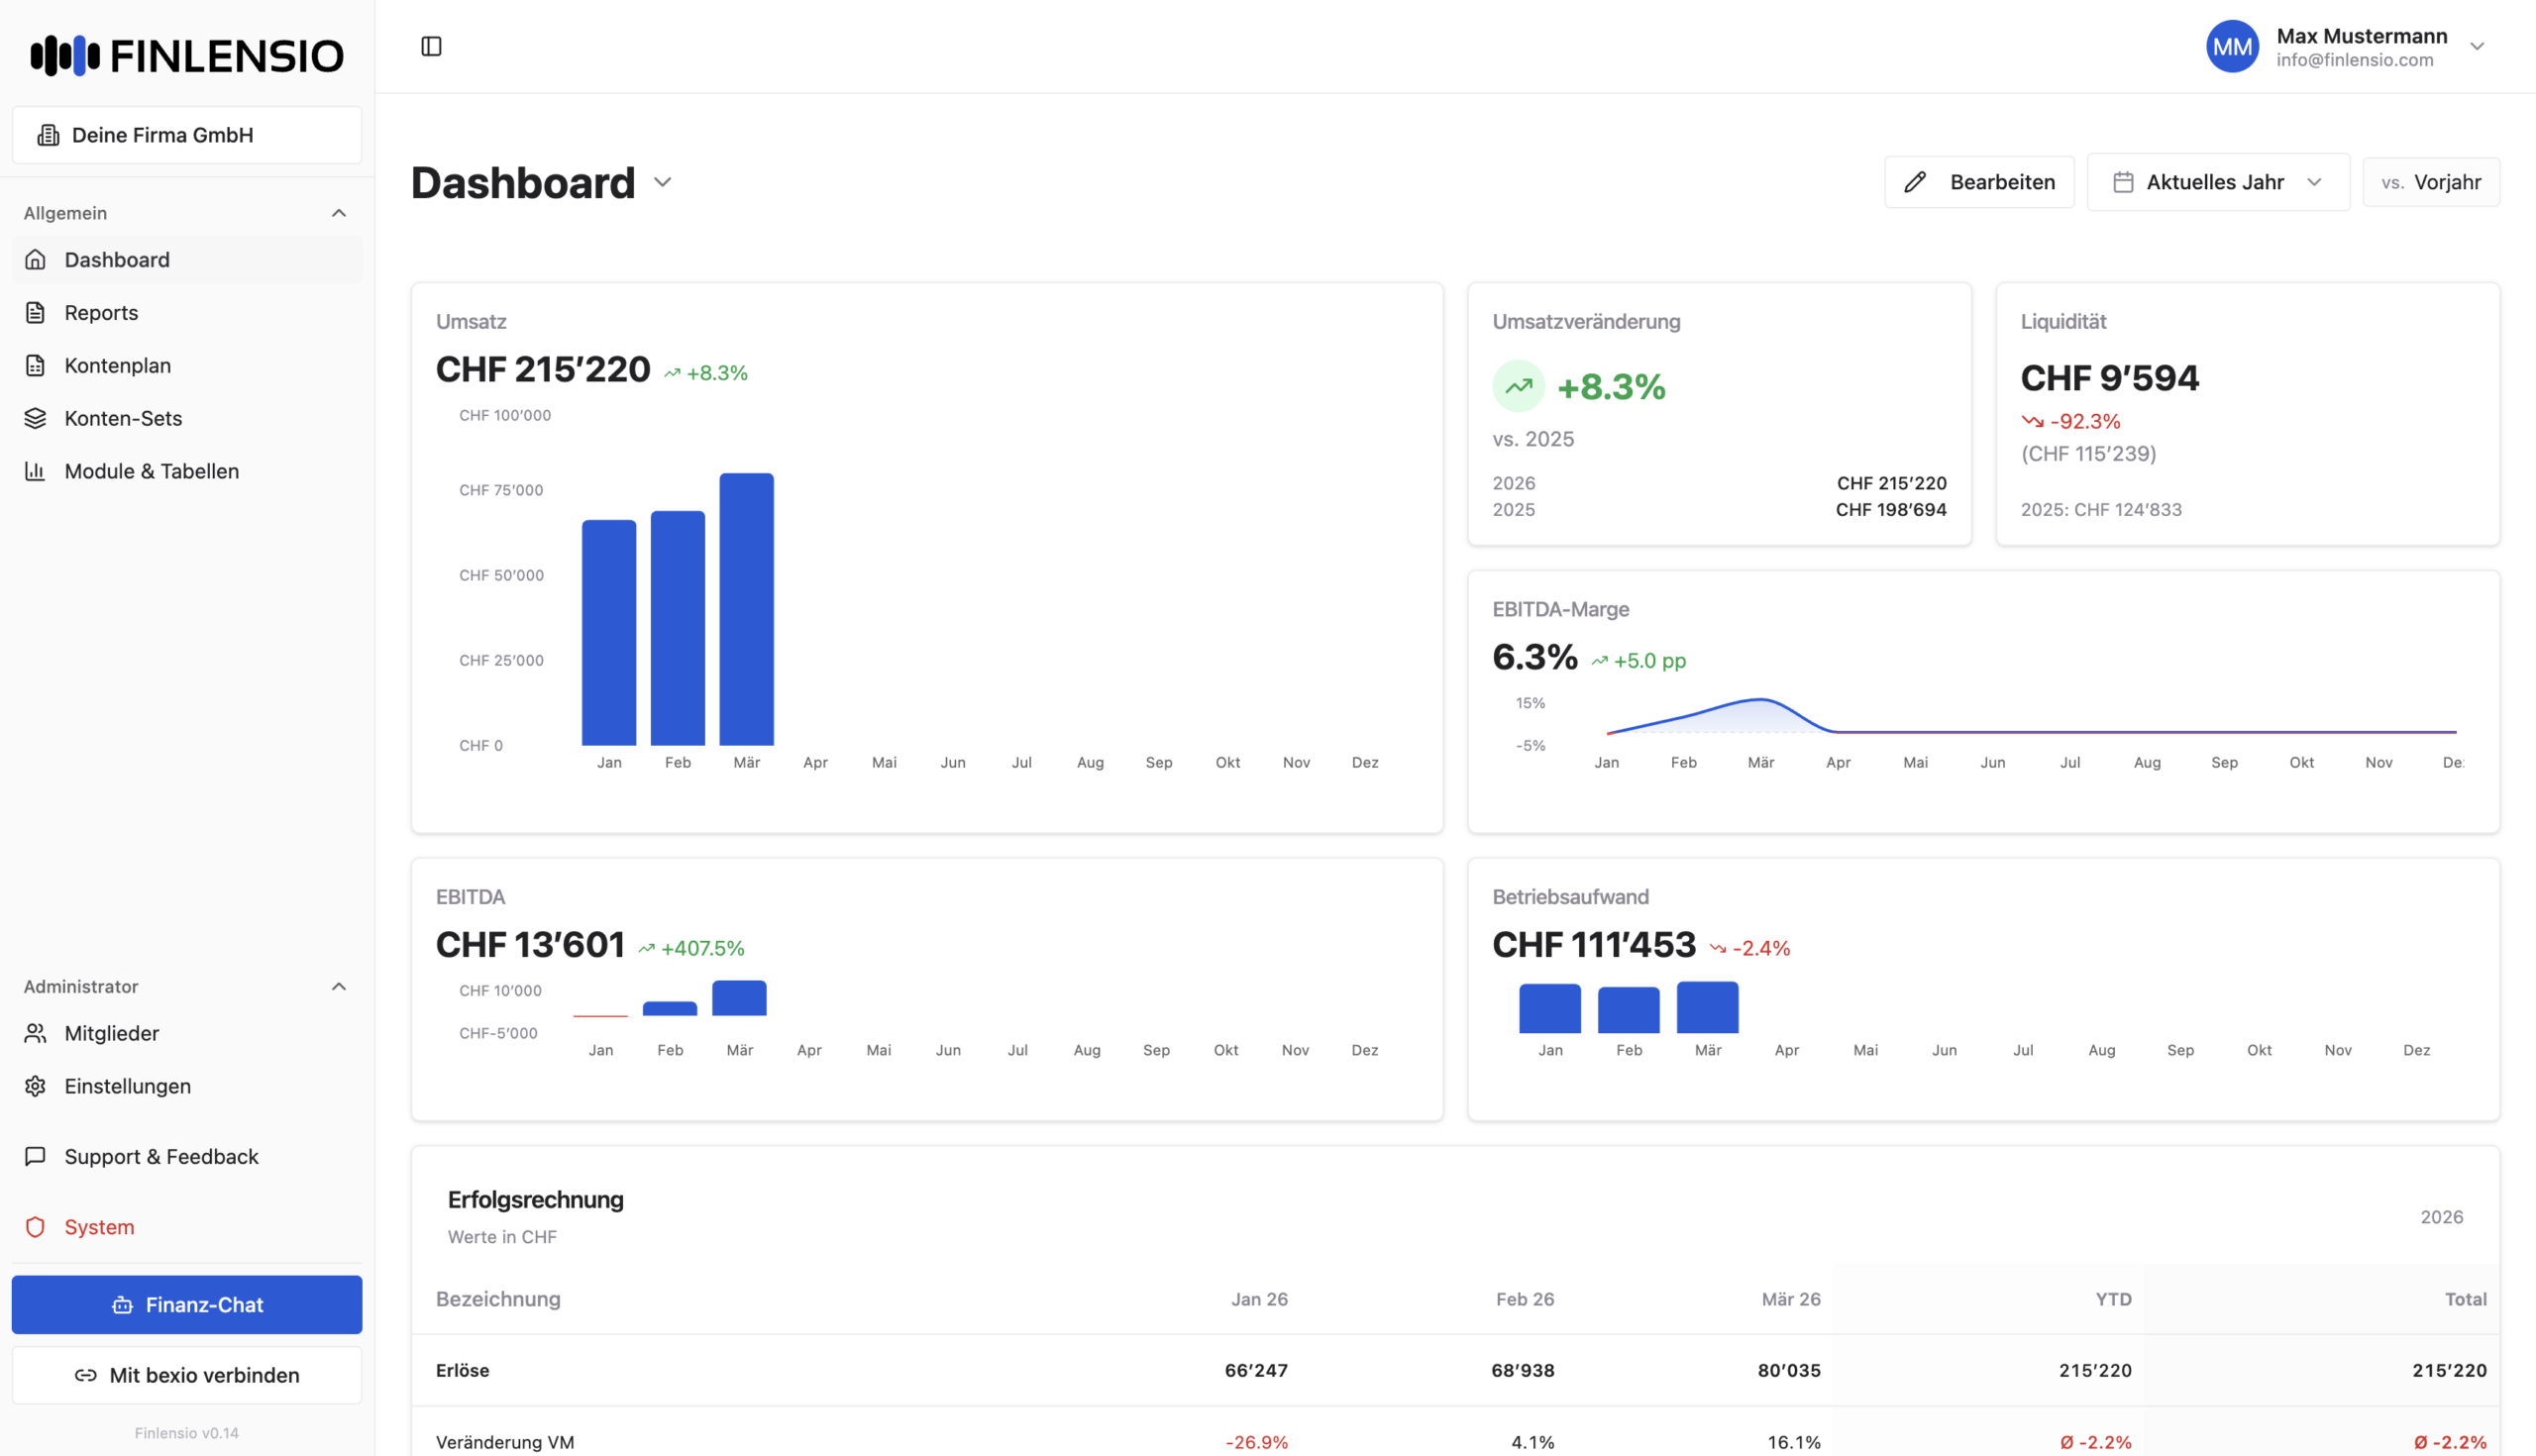Open the Aktuelles Jahr period dropdown
The height and width of the screenshot is (1456, 2536).
[2217, 182]
